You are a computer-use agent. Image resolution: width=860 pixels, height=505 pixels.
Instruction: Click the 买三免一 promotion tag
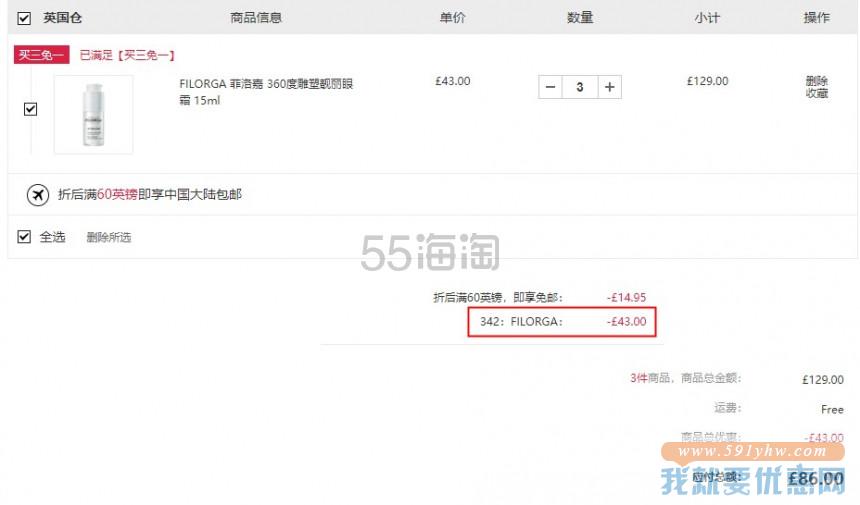[42, 55]
